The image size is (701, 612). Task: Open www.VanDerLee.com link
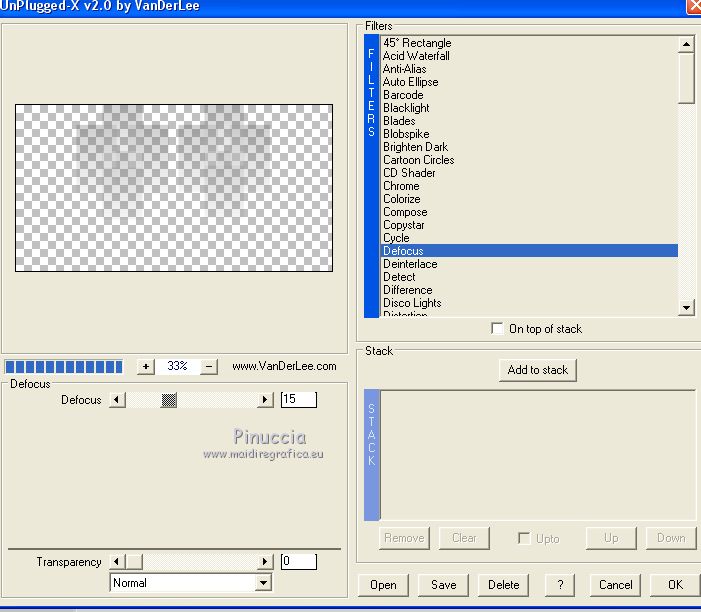(284, 366)
